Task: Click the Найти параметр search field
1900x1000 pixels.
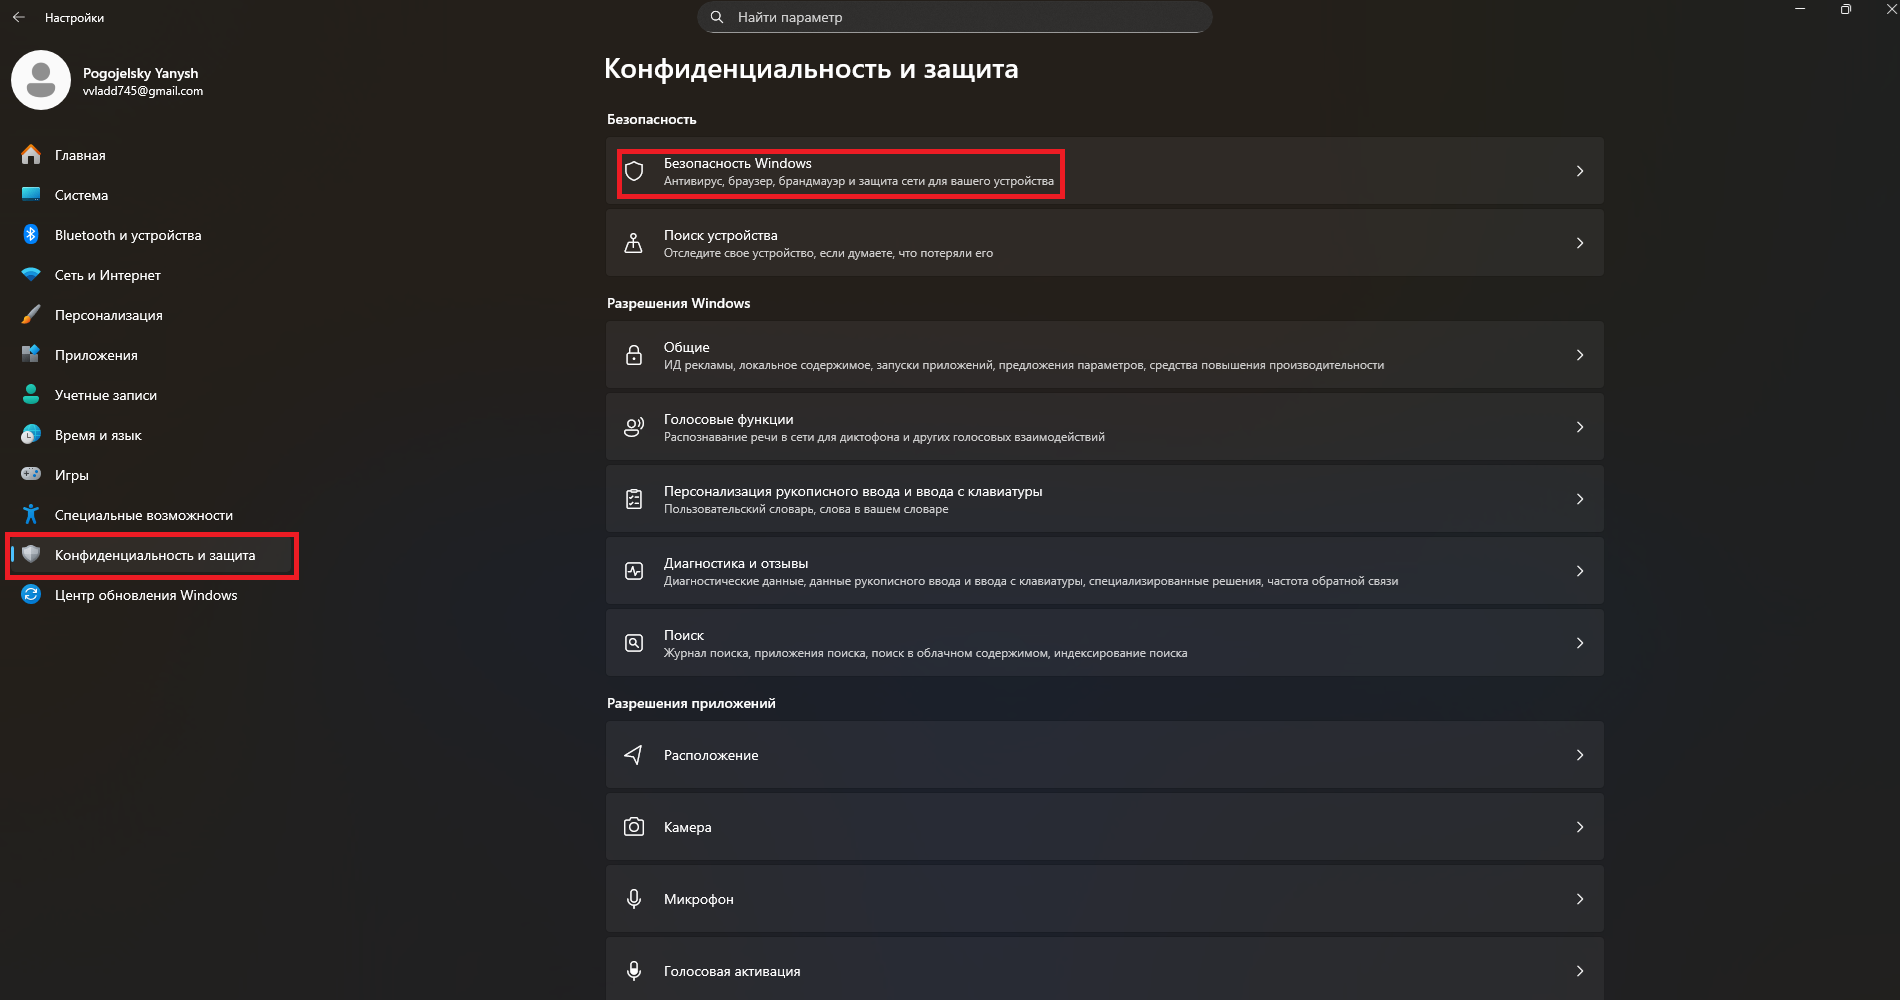Action: pyautogui.click(x=955, y=17)
